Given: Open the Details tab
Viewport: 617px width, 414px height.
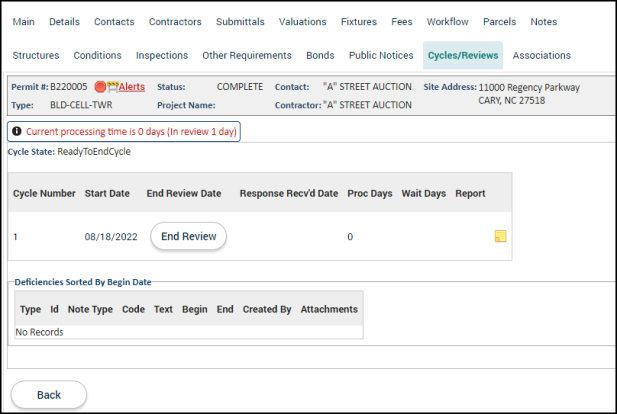Looking at the screenshot, I should (65, 22).
